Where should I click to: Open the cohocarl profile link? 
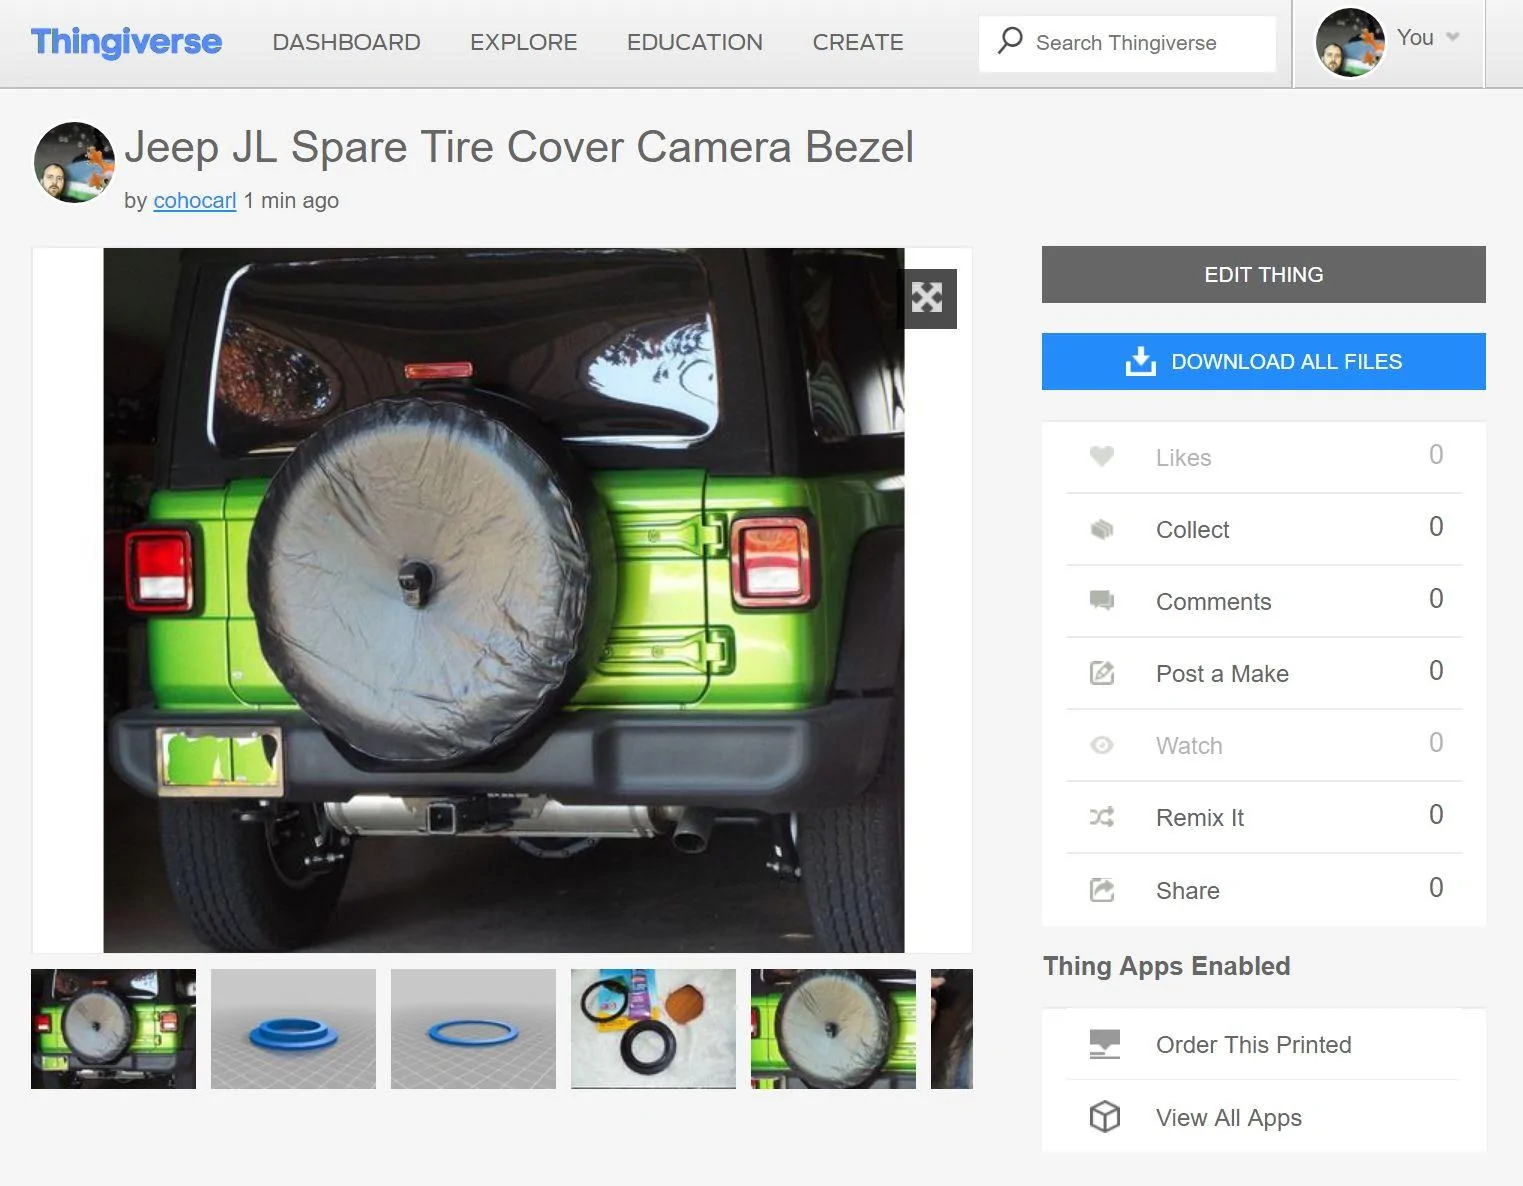pyautogui.click(x=195, y=200)
